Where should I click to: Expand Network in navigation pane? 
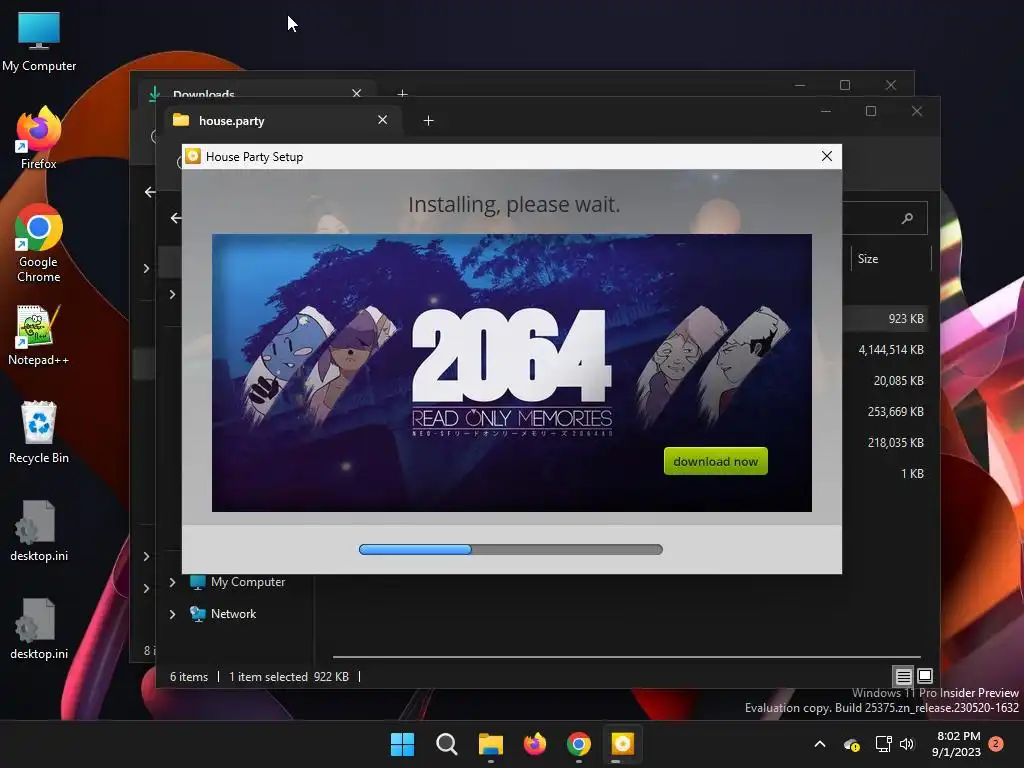[172, 615]
